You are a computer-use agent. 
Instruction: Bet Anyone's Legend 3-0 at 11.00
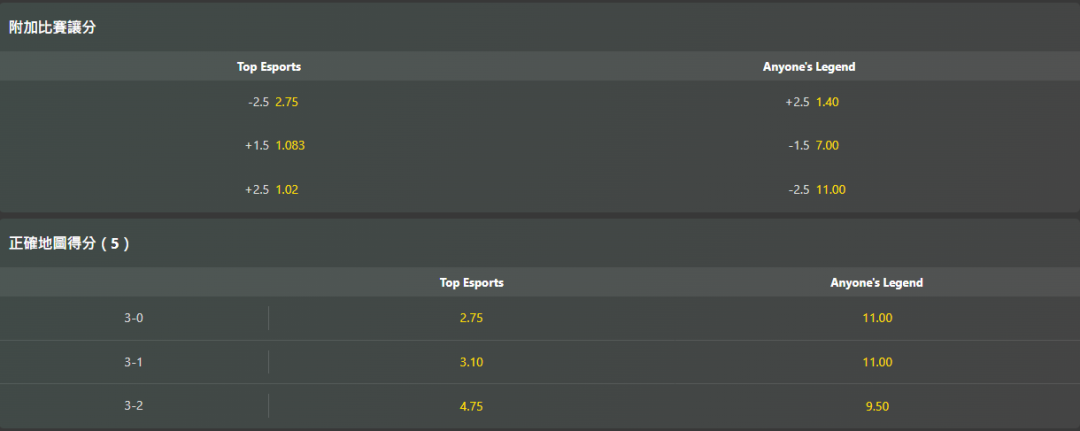(x=876, y=318)
